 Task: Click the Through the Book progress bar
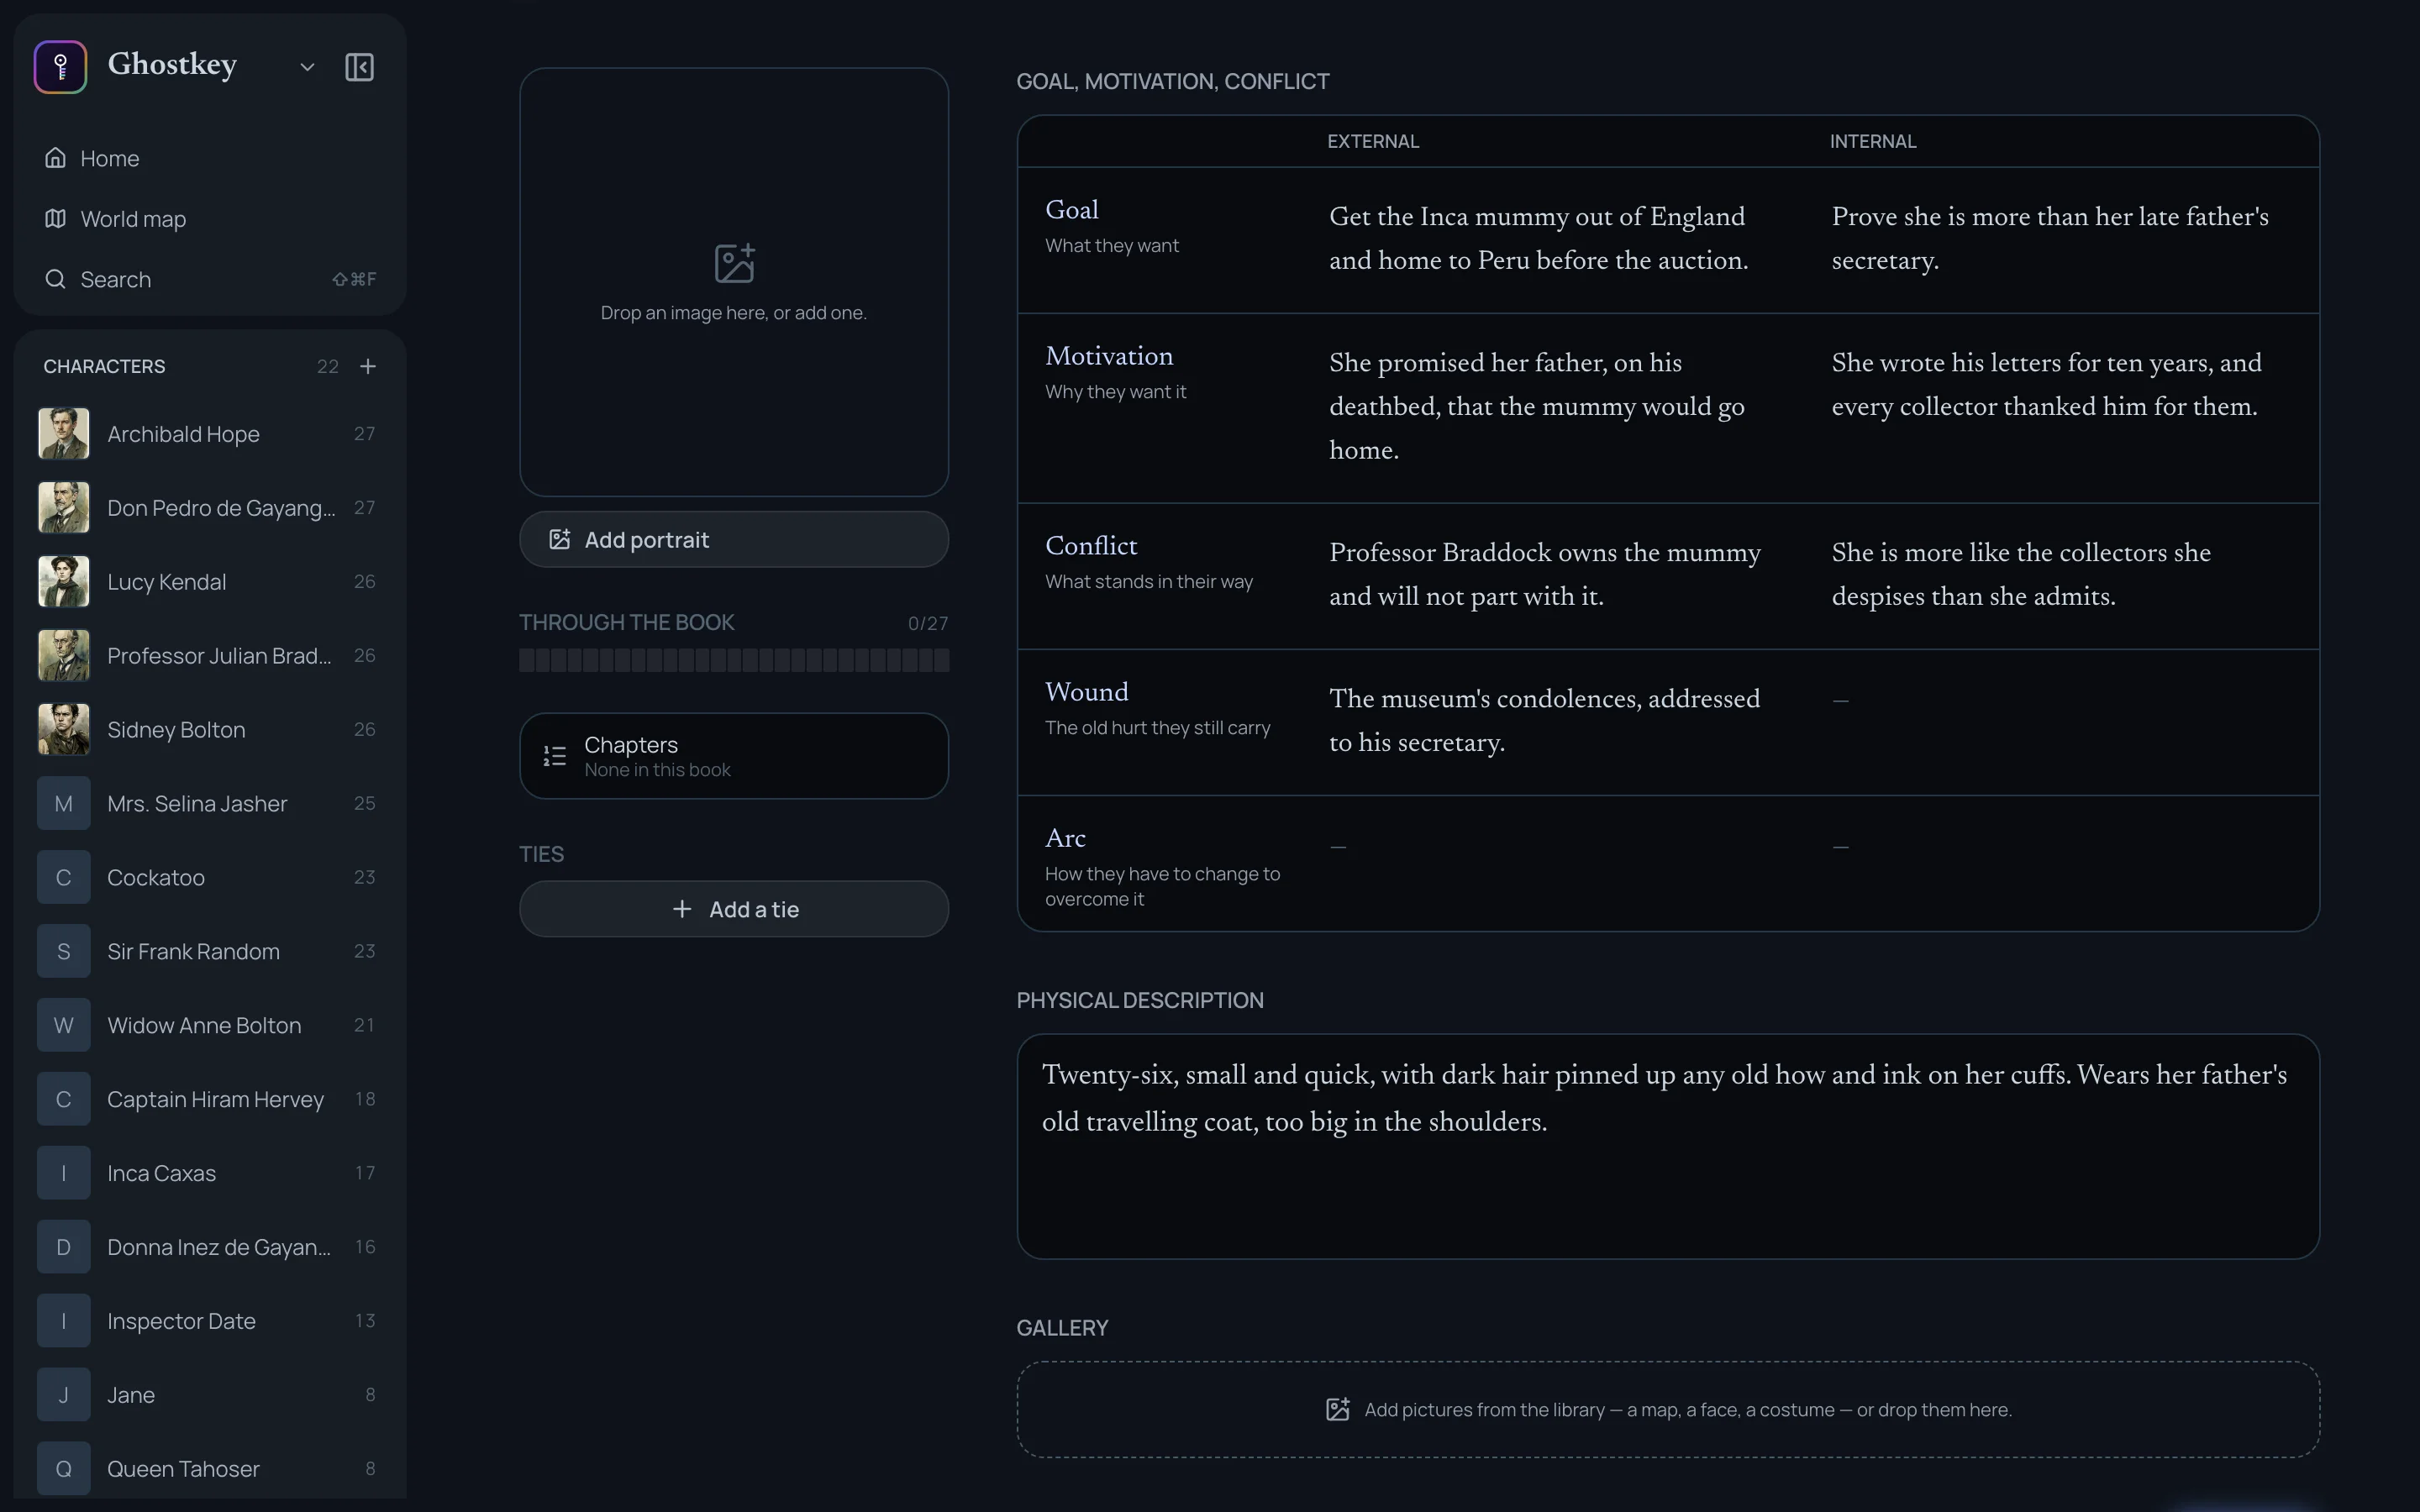(x=734, y=660)
